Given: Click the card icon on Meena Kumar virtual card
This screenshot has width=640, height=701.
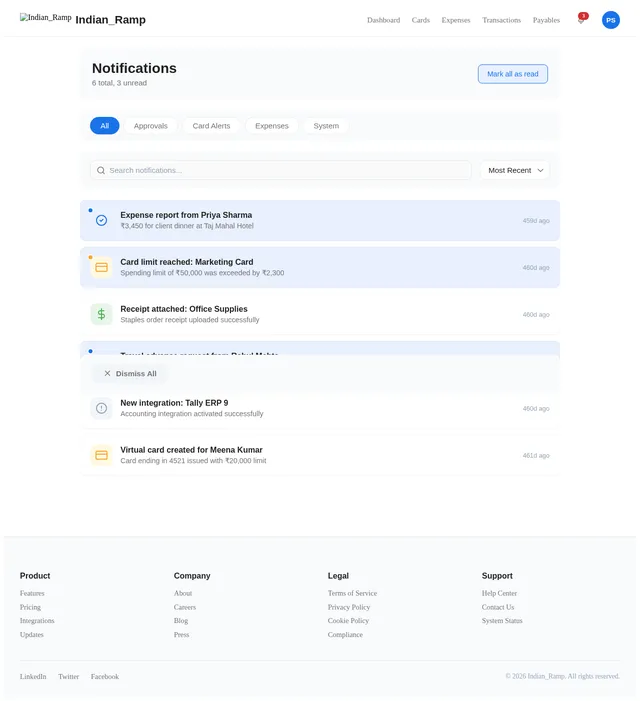Looking at the screenshot, I should pos(101,455).
